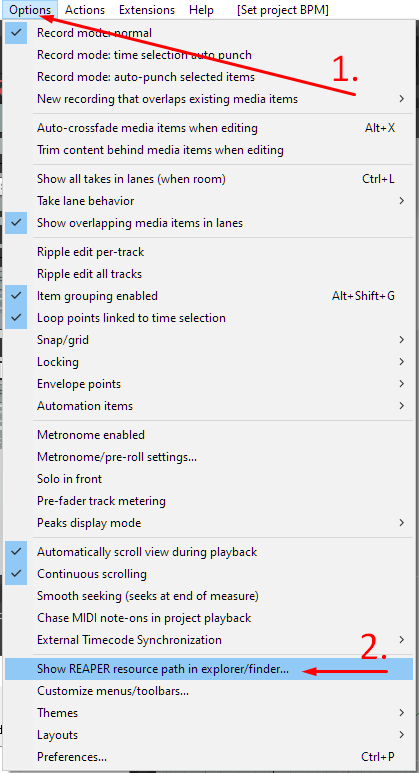Select Show REAPER resource path in explorer/finder

point(209,669)
